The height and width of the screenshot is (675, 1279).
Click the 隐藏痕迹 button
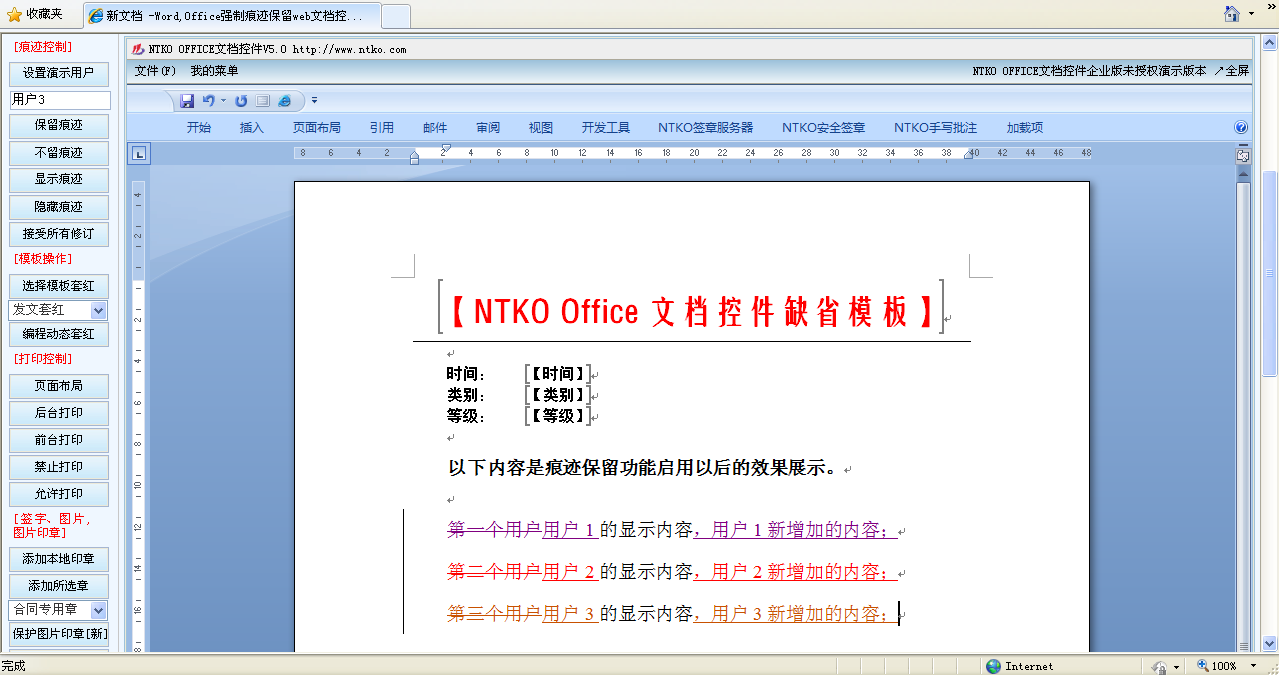(59, 207)
